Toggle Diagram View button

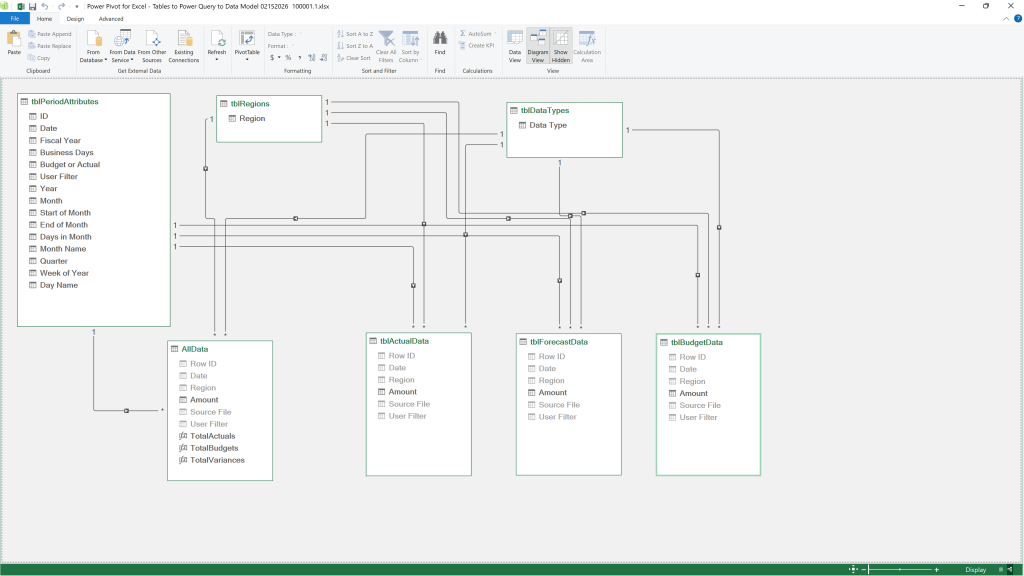[537, 46]
